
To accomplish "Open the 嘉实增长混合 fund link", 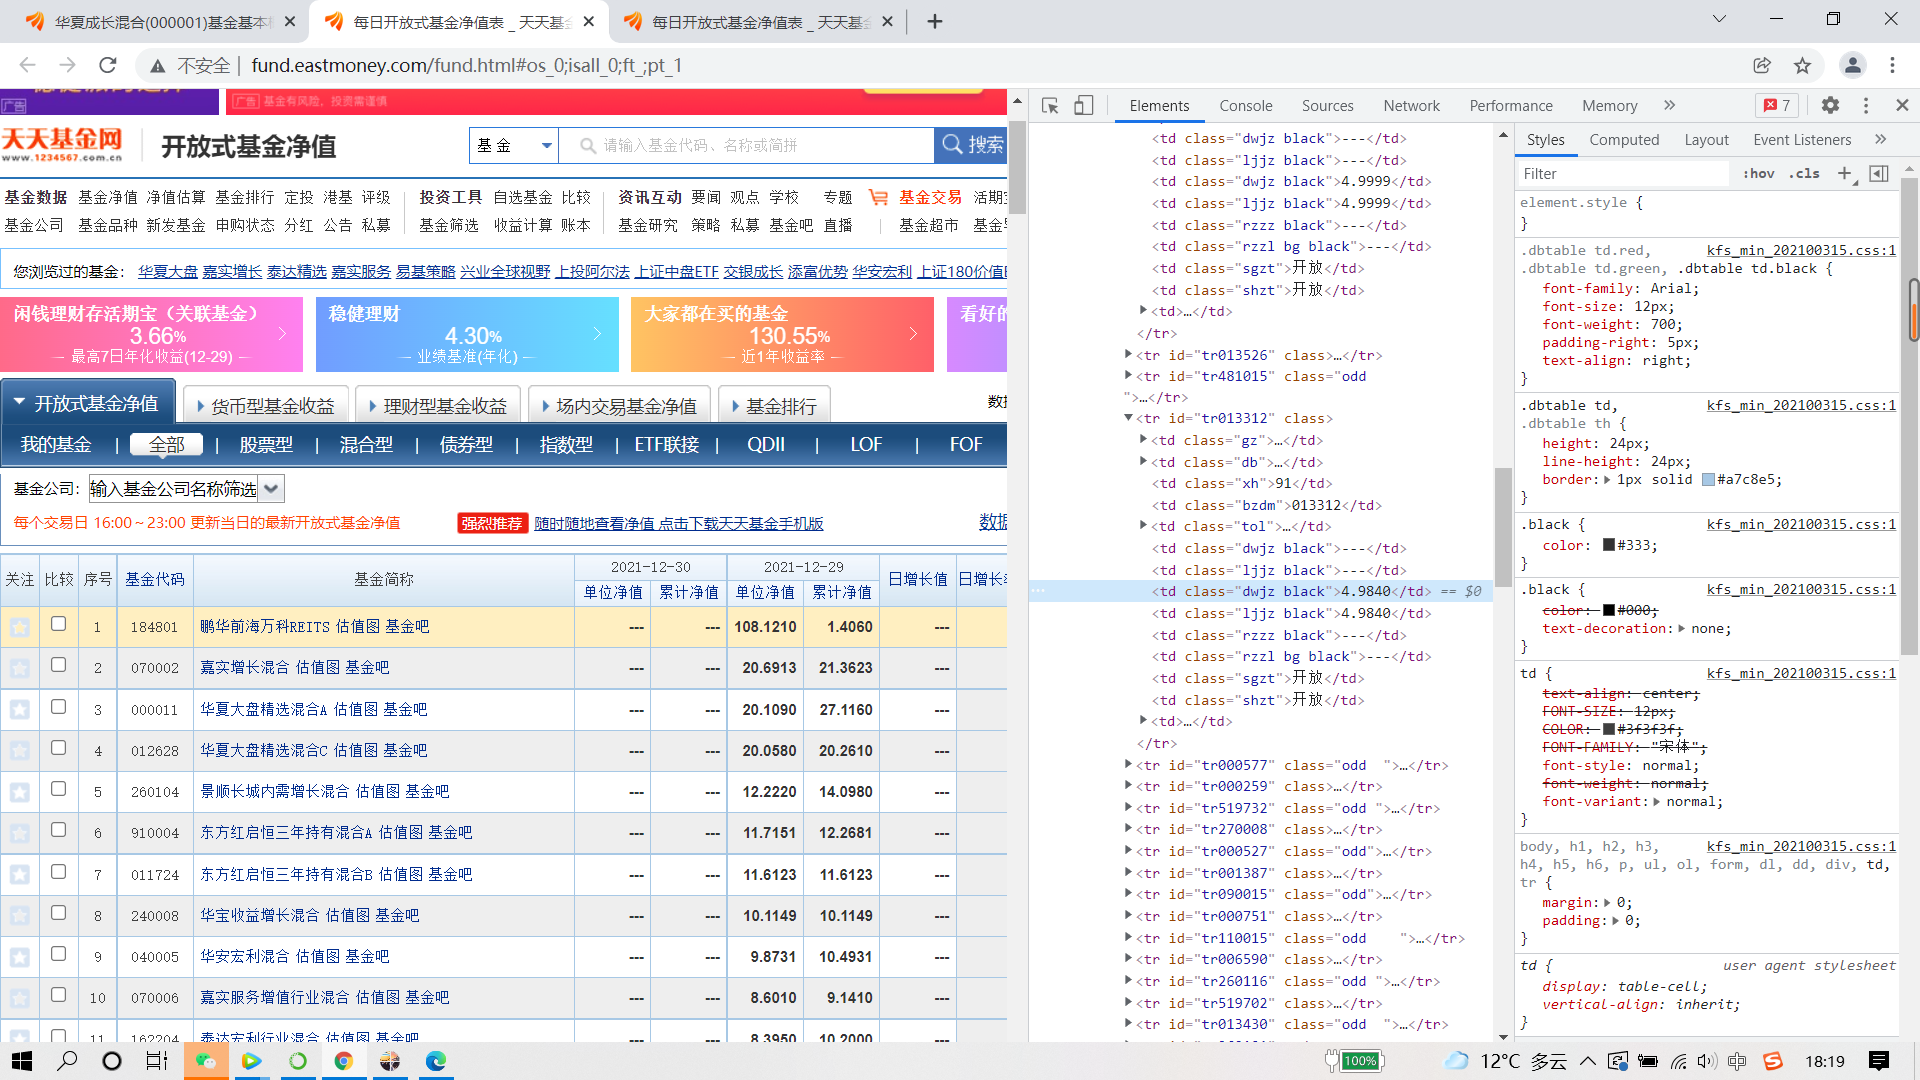I will coord(245,667).
